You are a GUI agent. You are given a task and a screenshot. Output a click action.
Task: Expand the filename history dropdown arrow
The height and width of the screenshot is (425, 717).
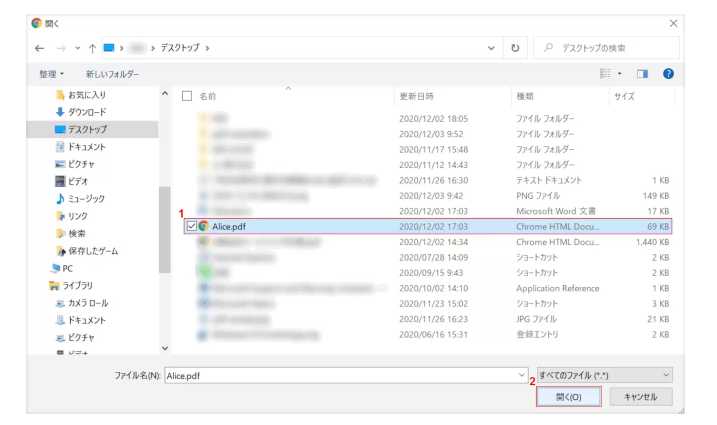tap(522, 373)
